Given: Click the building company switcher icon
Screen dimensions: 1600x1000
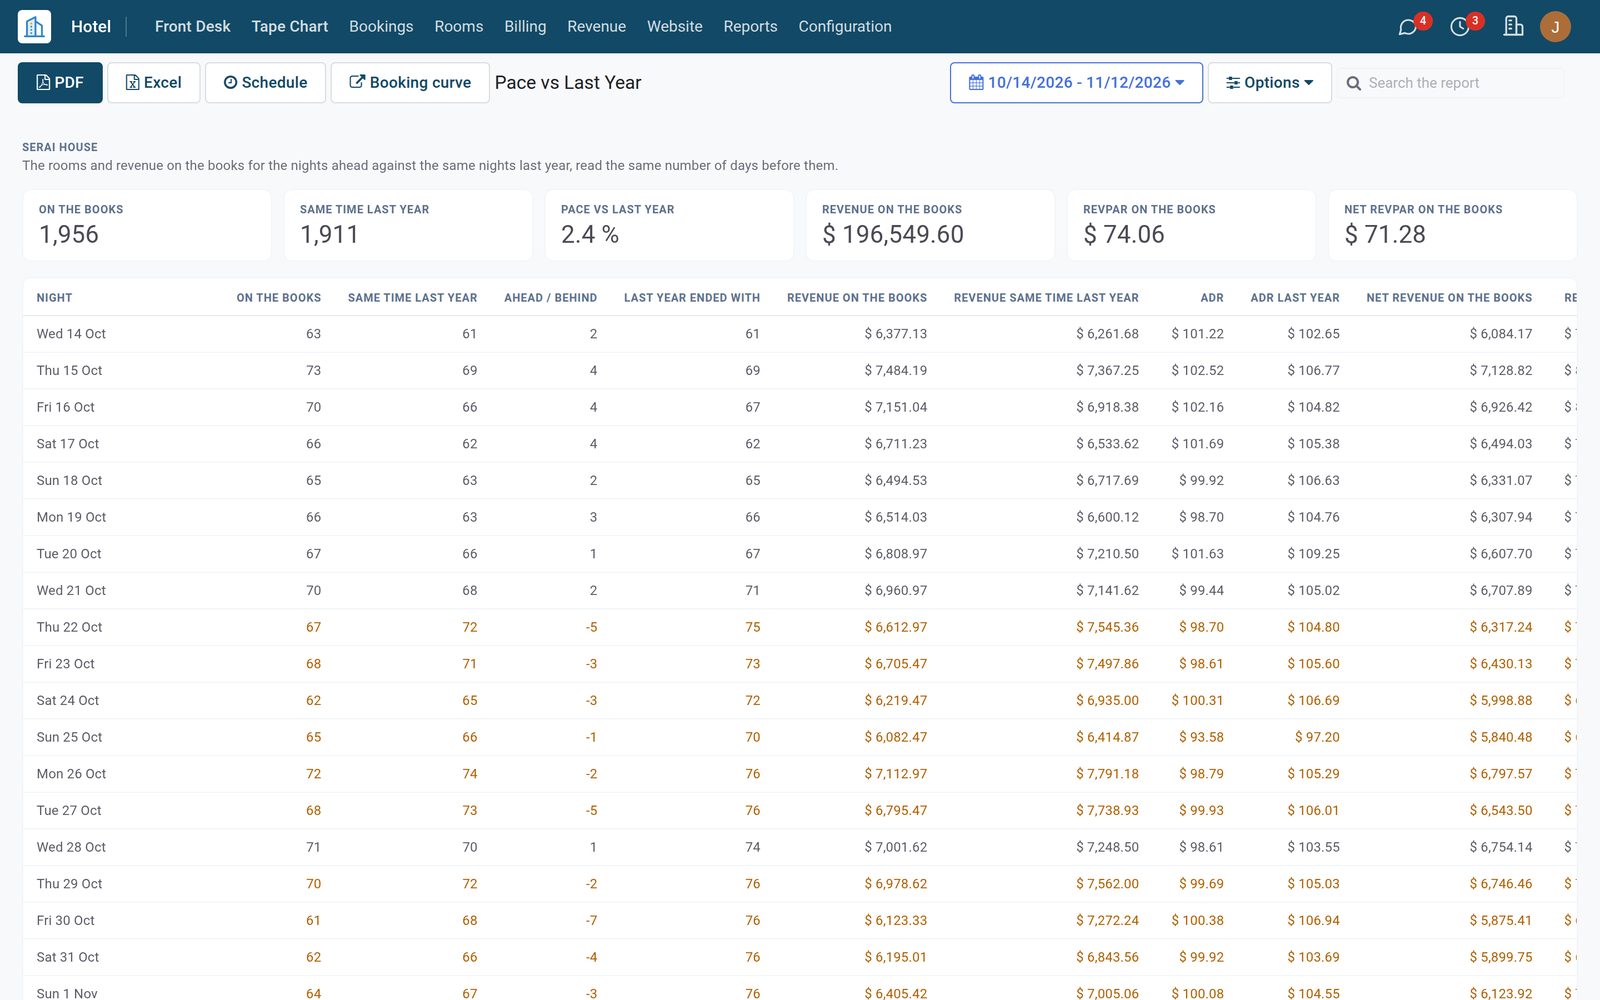Looking at the screenshot, I should [x=1513, y=26].
